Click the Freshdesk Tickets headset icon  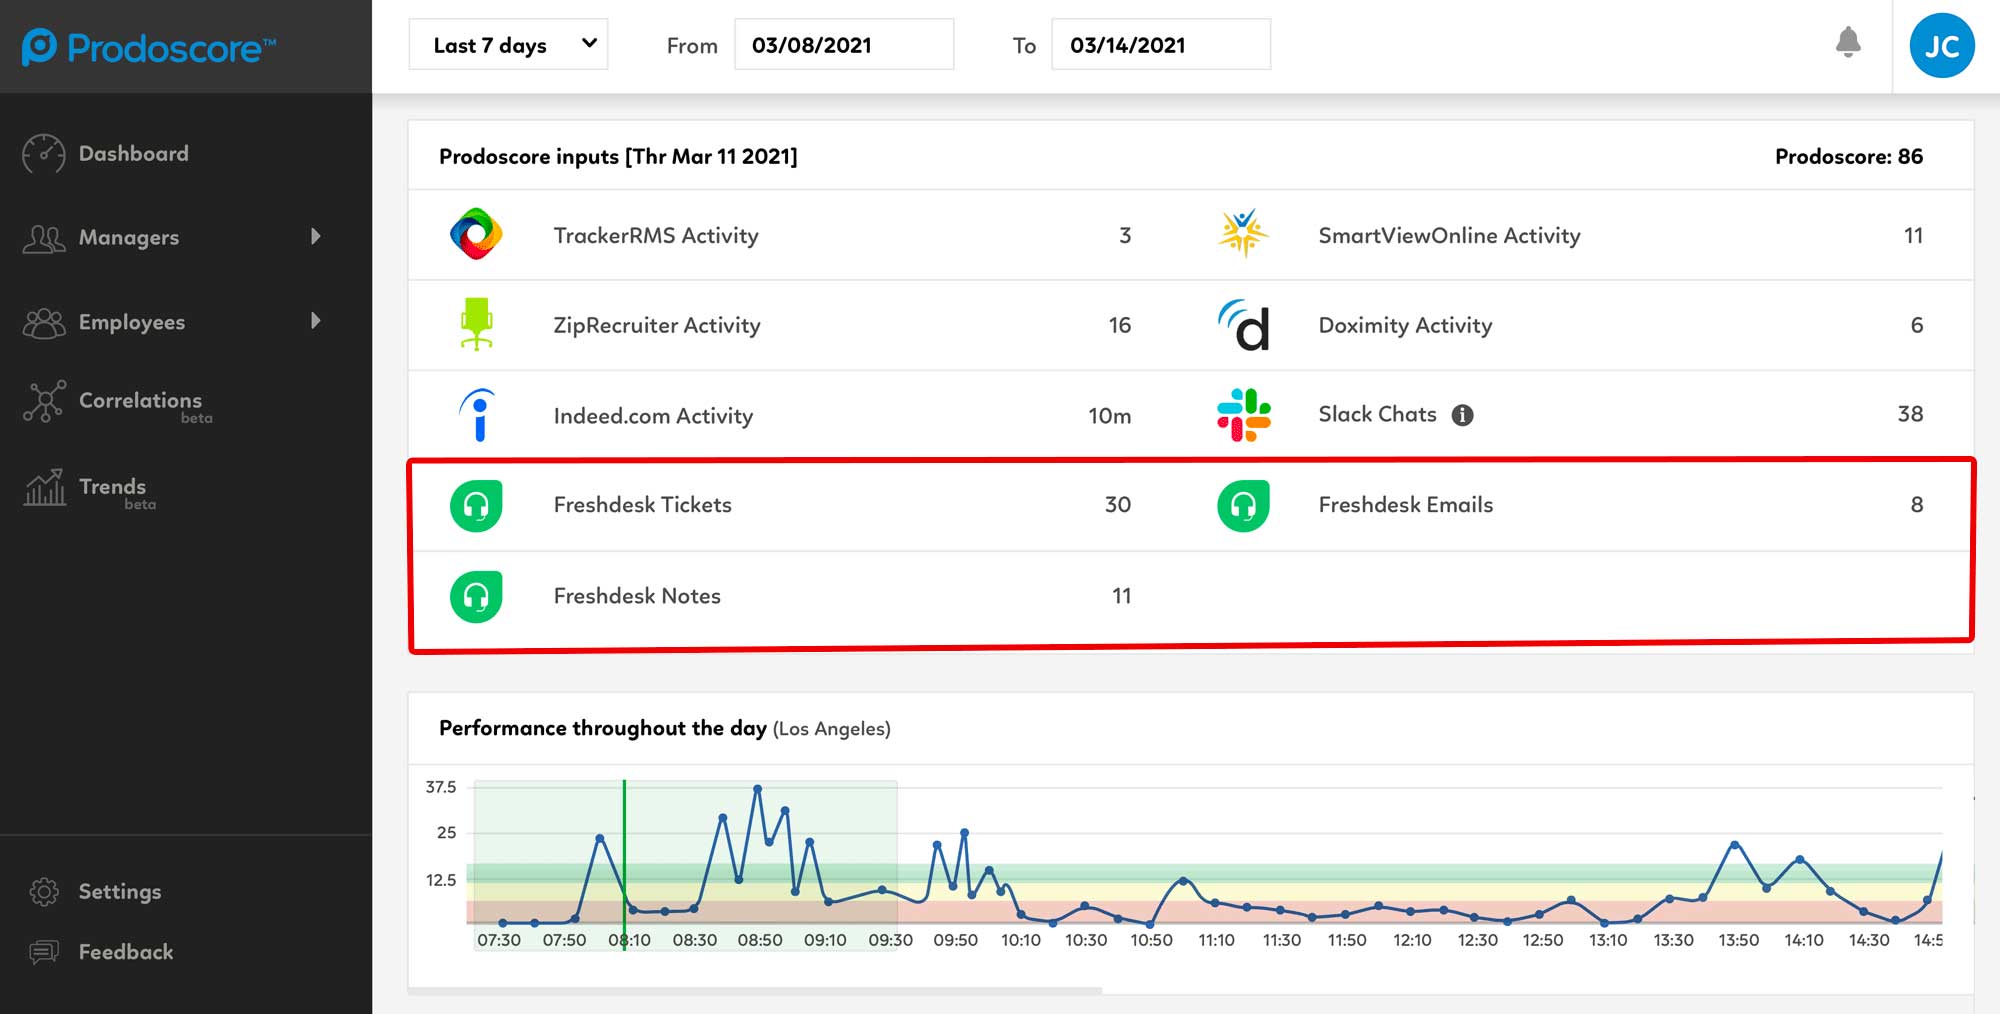[x=476, y=505]
